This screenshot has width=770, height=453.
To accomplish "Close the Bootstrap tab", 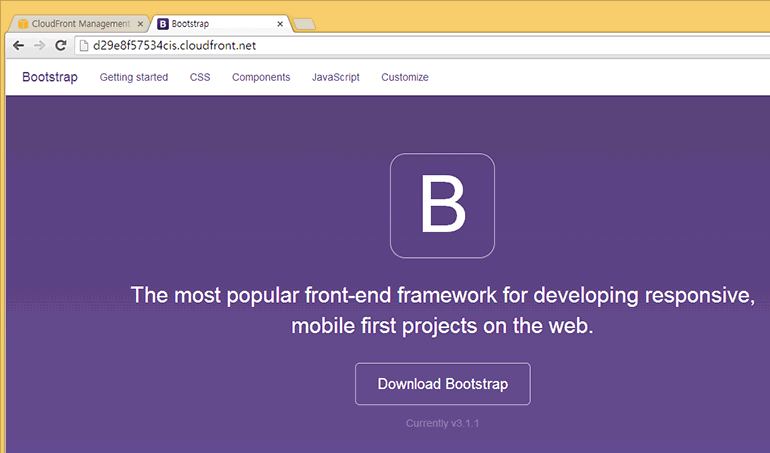I will click(x=280, y=23).
